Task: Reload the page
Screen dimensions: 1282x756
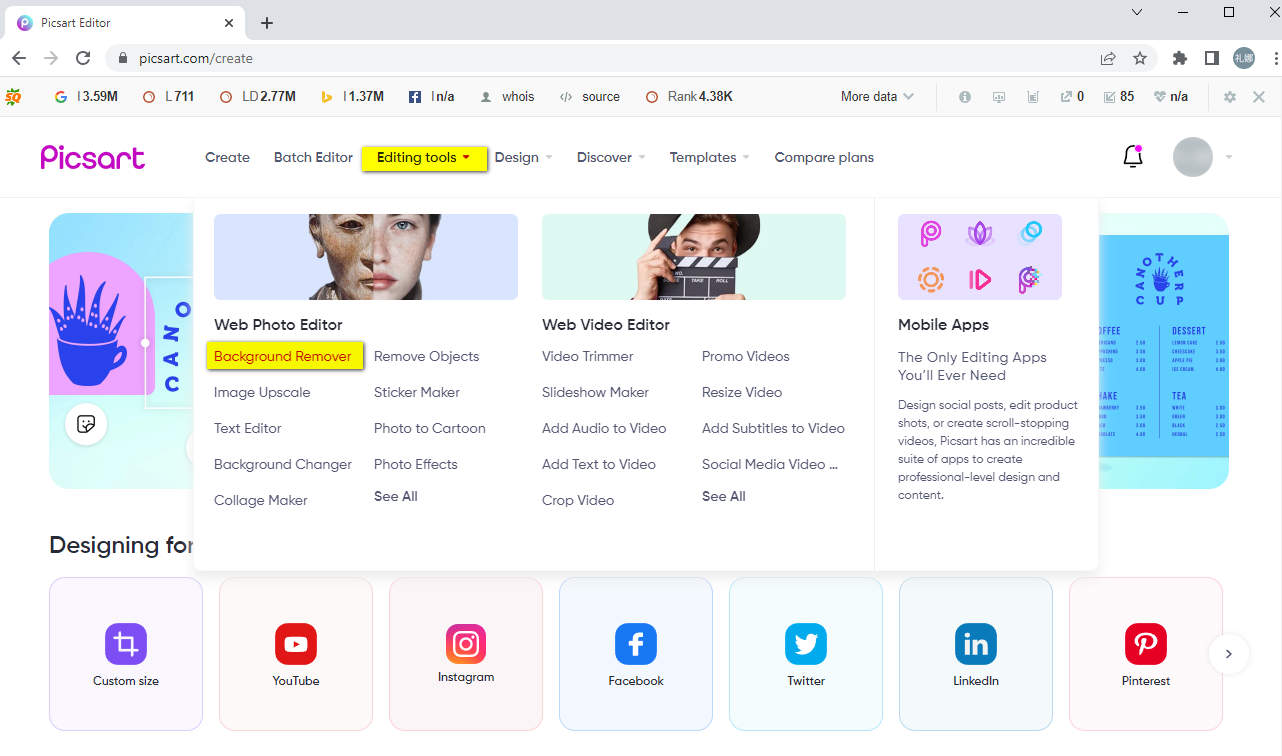Action: coord(83,58)
